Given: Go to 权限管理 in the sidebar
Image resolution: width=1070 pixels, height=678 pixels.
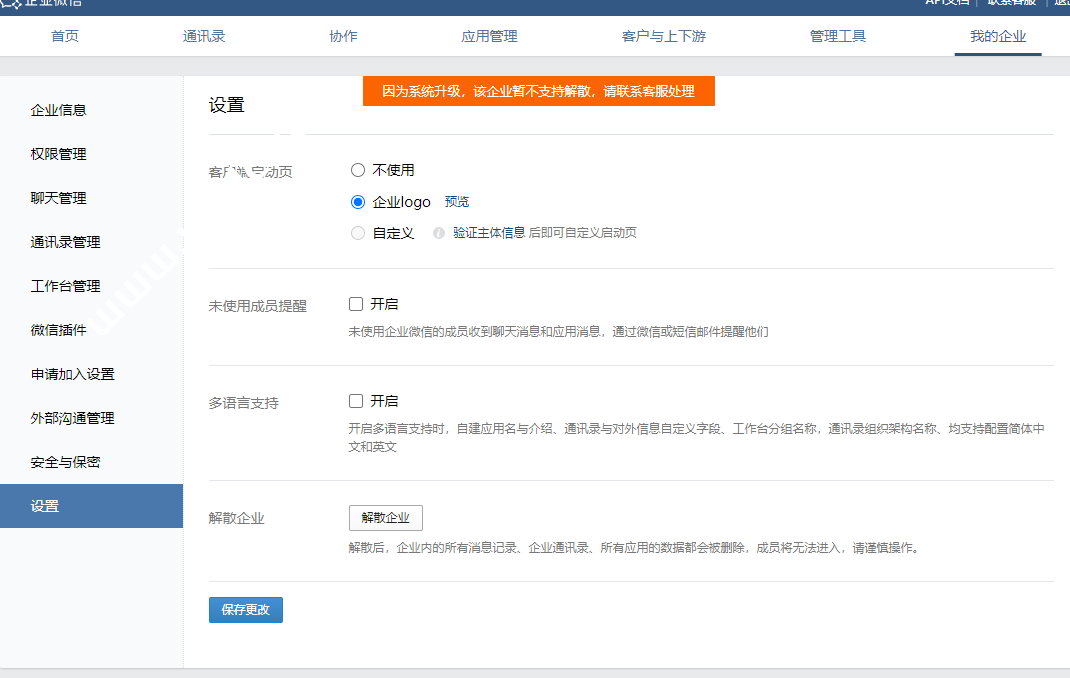Looking at the screenshot, I should 59,154.
